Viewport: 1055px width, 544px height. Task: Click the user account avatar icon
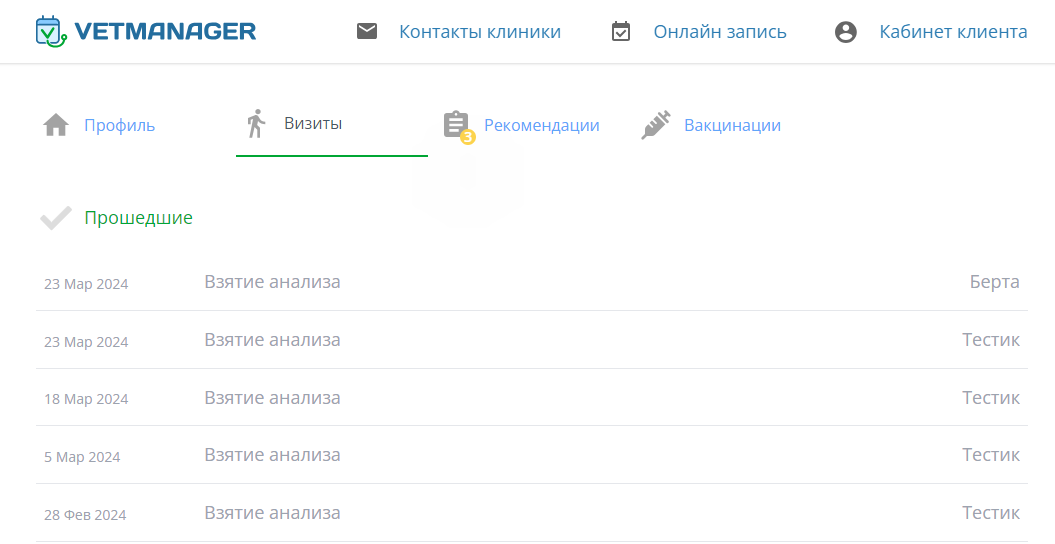846,32
